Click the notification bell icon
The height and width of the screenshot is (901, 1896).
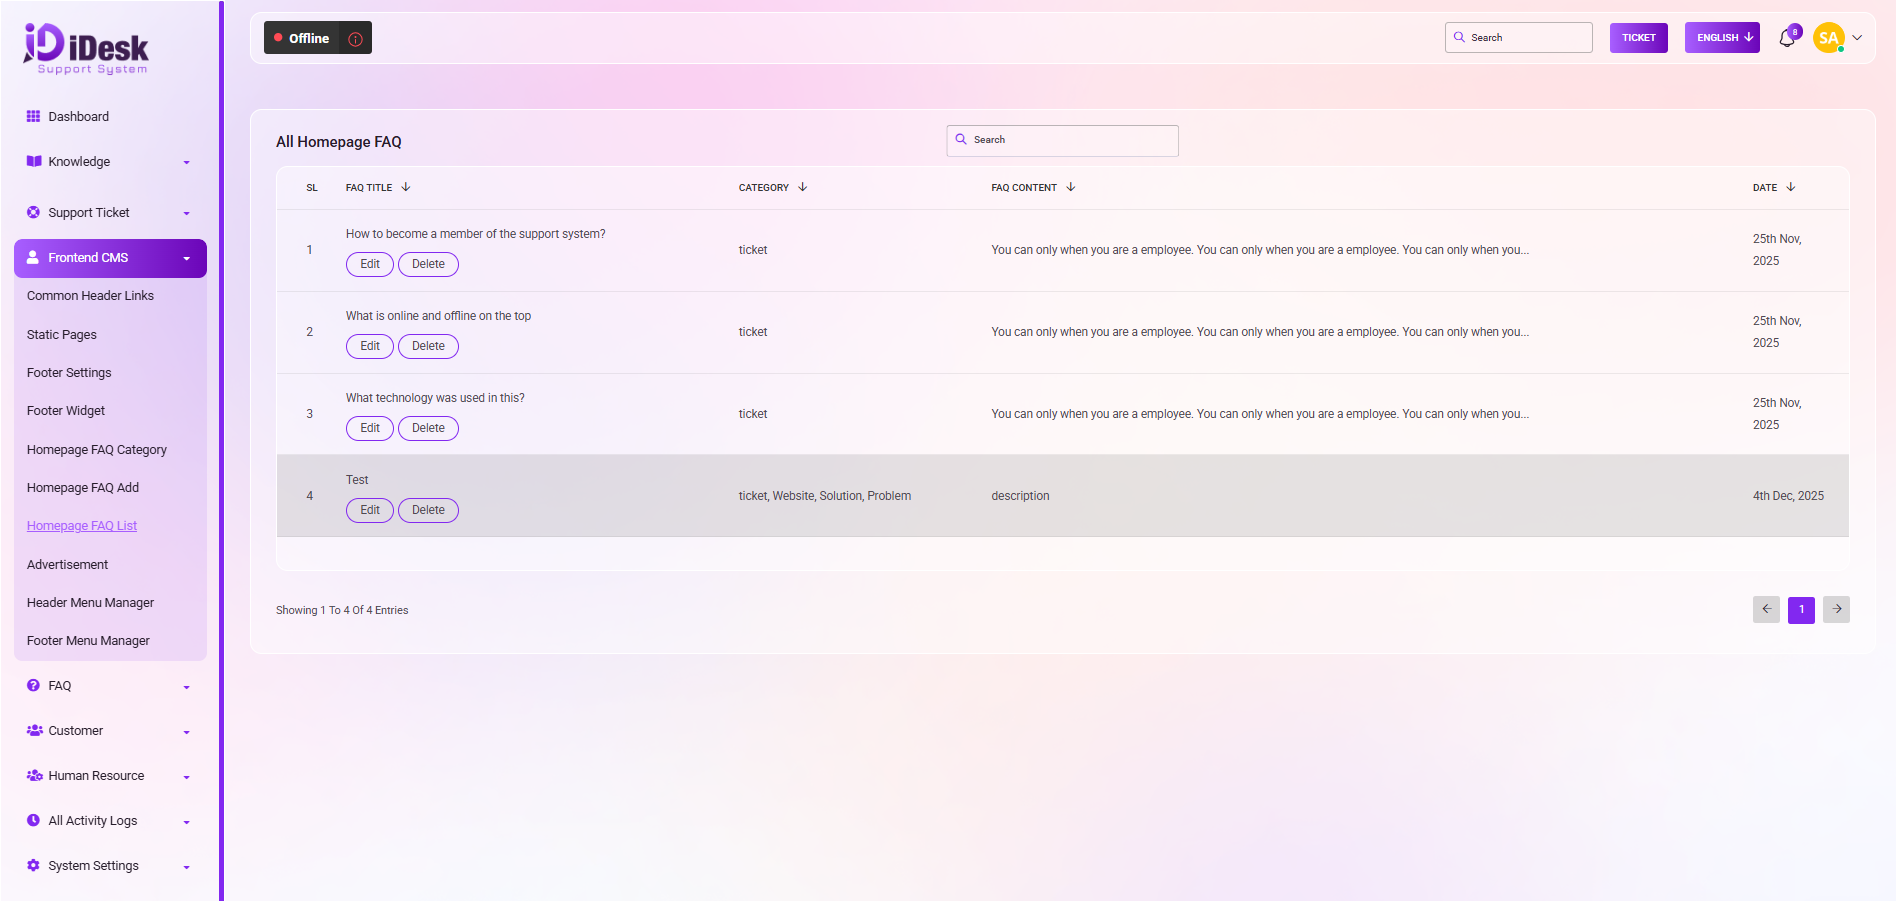coord(1787,38)
